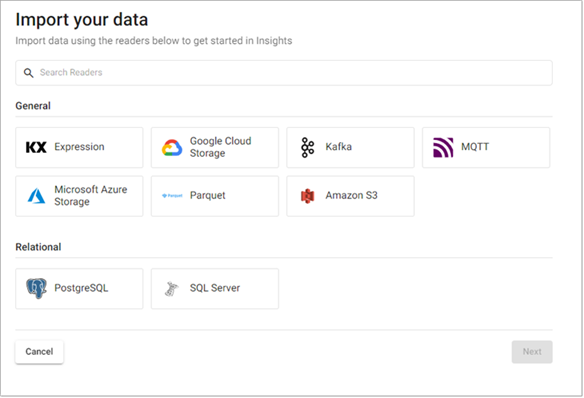Cancel the data import dialog
The width and height of the screenshot is (584, 398).
tap(39, 351)
